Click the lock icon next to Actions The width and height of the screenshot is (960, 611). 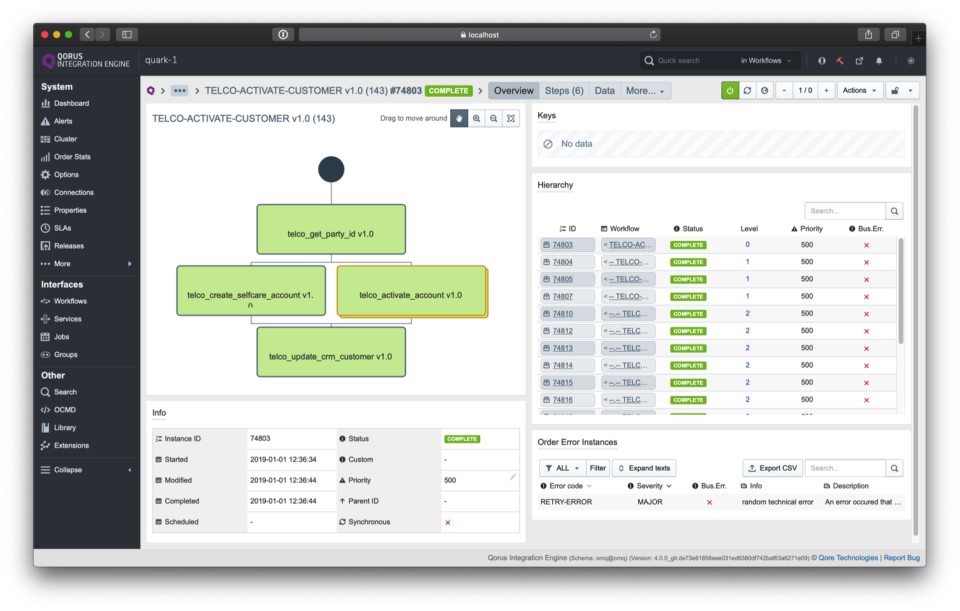tap(896, 90)
